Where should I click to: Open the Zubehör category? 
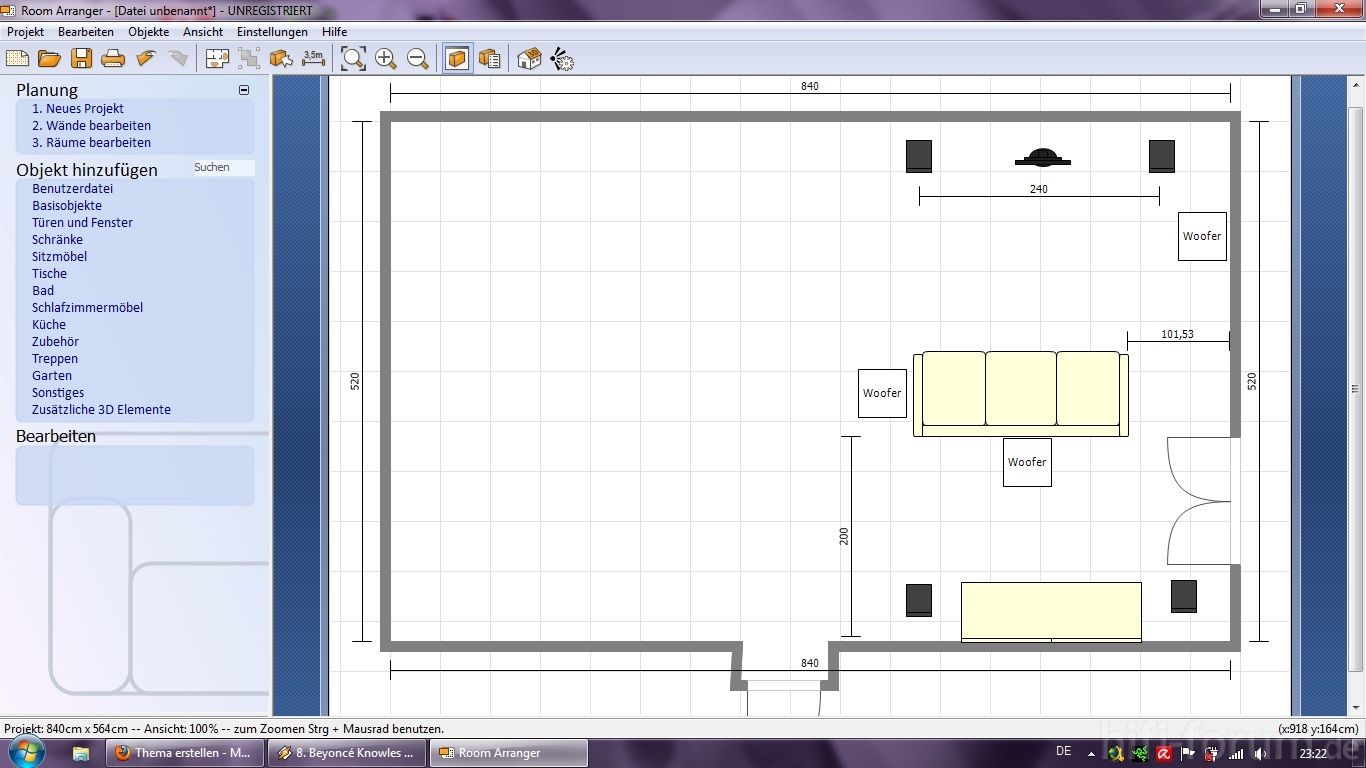click(x=55, y=342)
